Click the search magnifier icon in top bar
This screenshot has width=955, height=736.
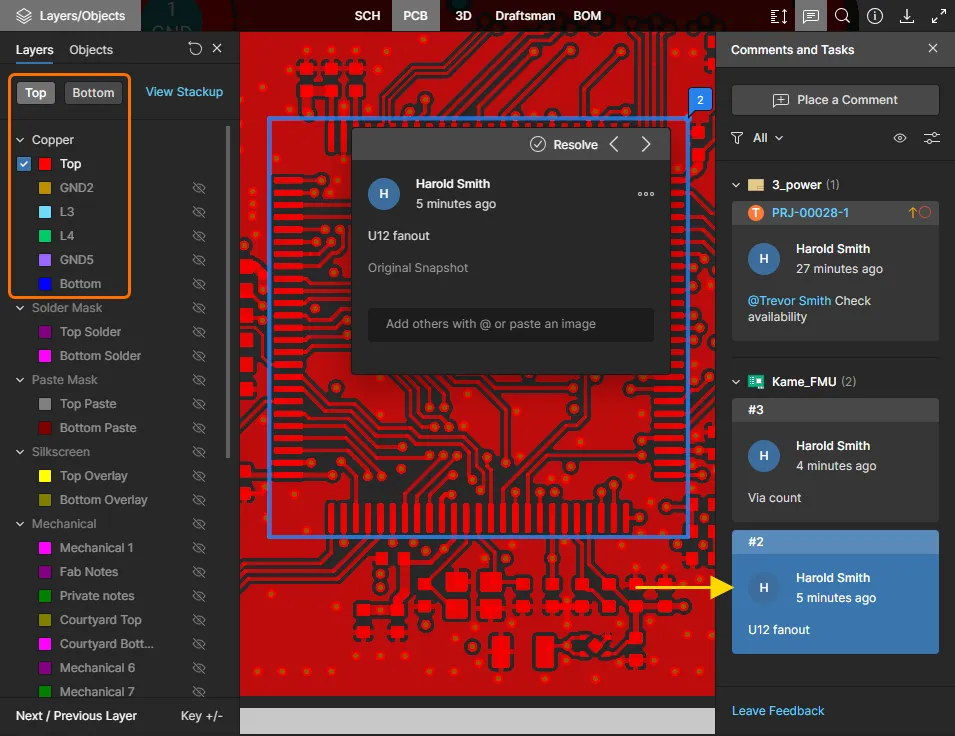pyautogui.click(x=842, y=16)
